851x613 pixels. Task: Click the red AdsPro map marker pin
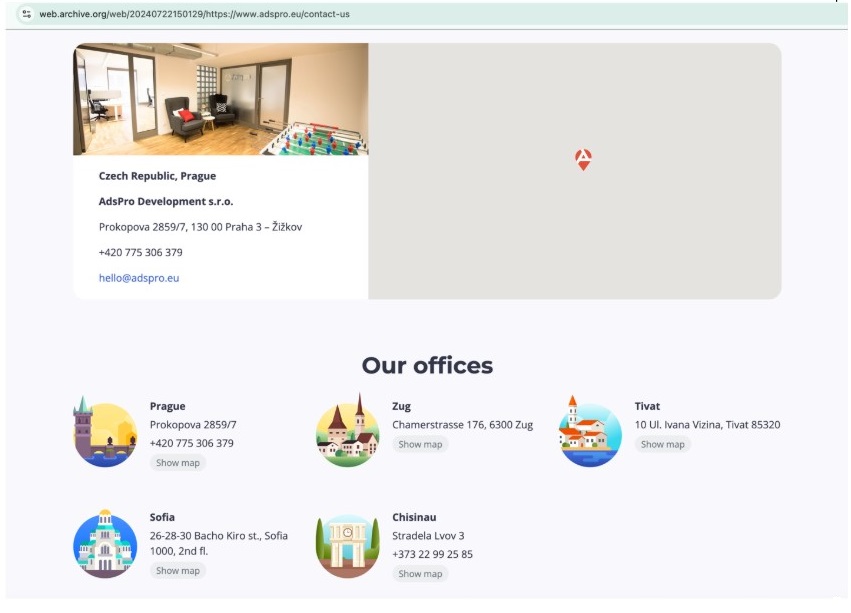tap(583, 159)
